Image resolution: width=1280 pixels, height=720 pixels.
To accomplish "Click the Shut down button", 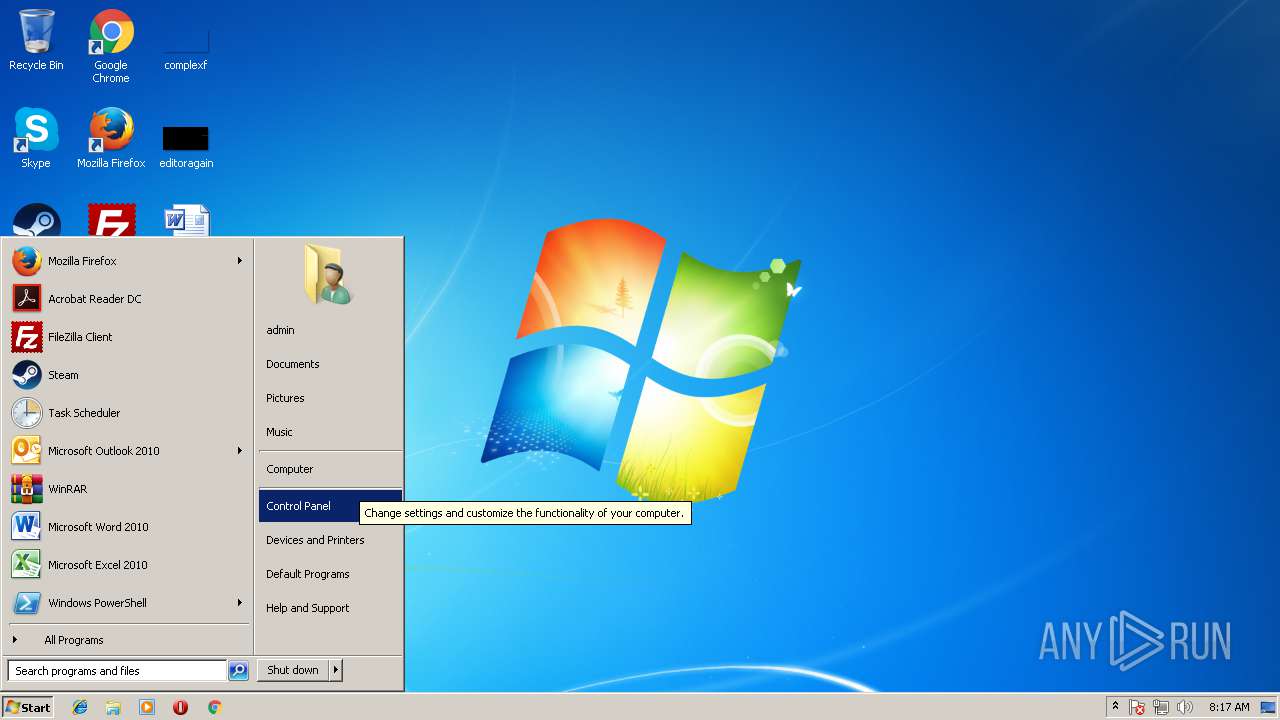I will coord(293,670).
